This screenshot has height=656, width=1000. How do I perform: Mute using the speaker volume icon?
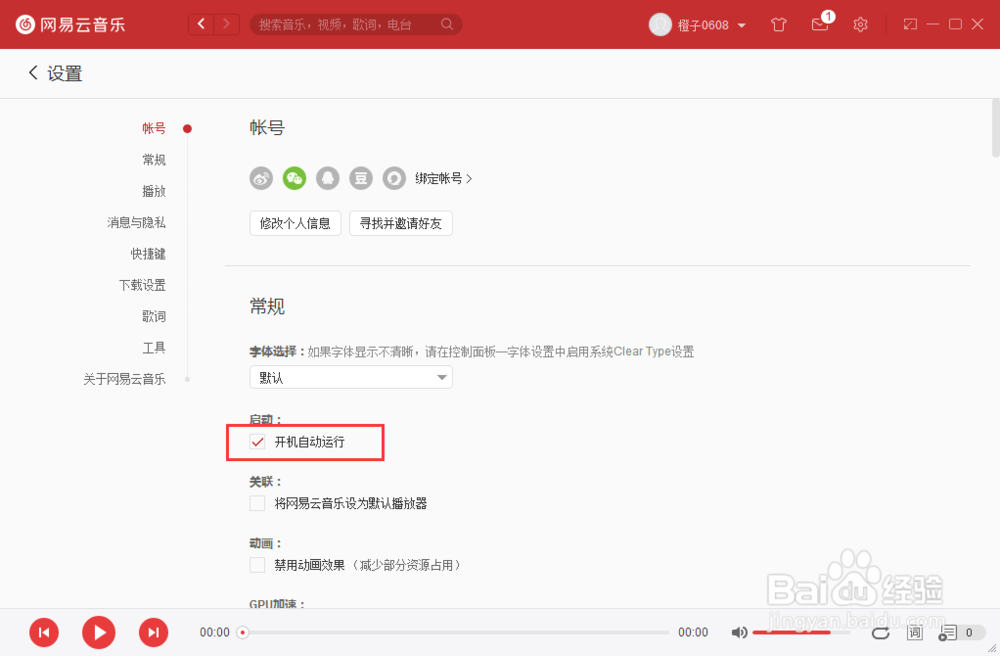pyautogui.click(x=739, y=632)
